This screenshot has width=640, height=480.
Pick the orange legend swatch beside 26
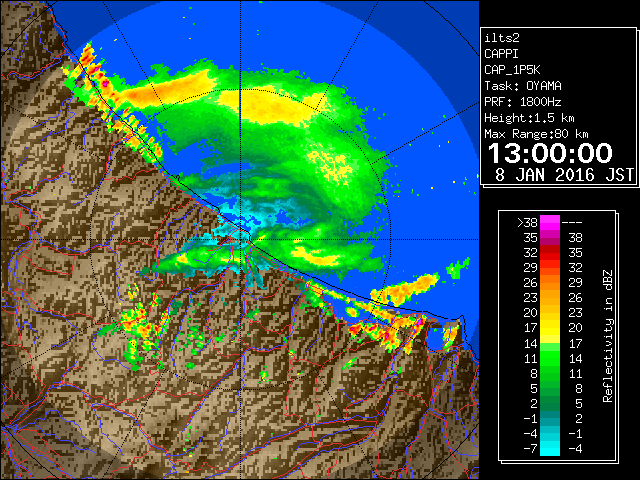click(x=550, y=283)
